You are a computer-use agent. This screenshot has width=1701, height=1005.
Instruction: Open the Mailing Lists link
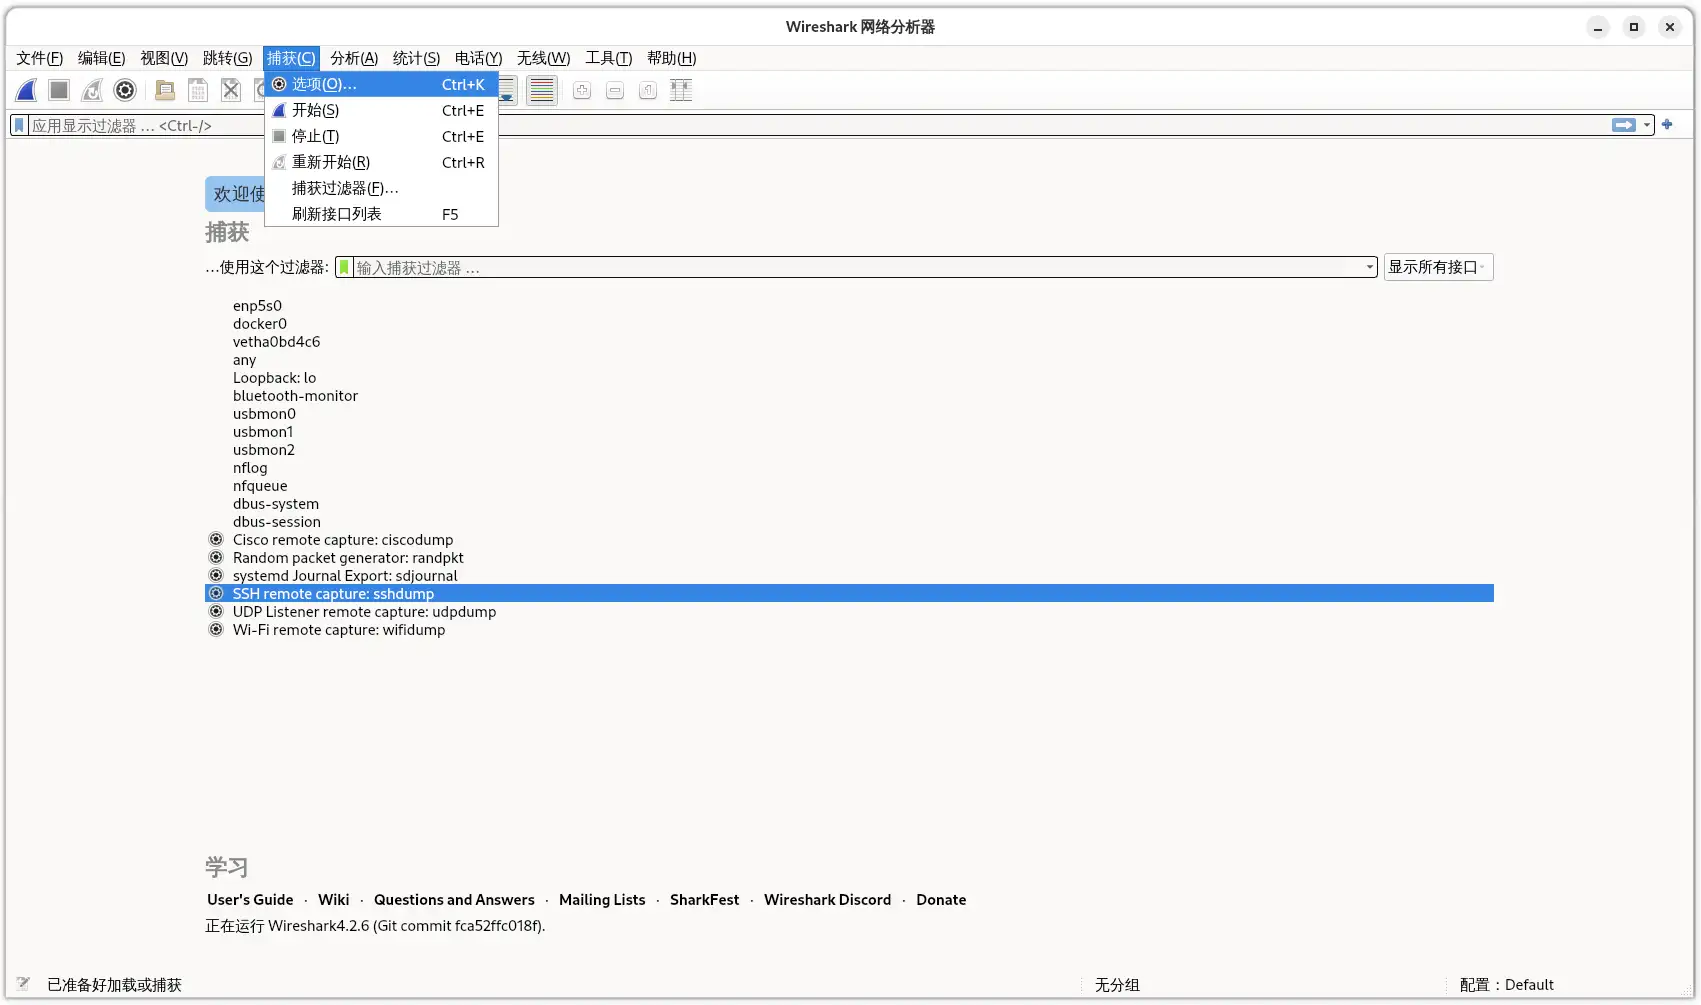pyautogui.click(x=602, y=900)
